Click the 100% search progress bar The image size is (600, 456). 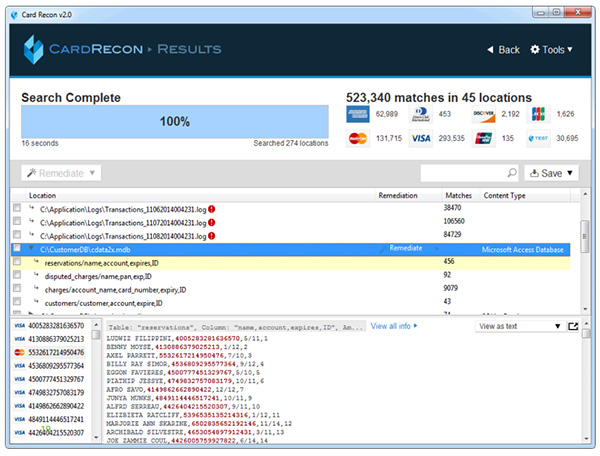[x=175, y=122]
